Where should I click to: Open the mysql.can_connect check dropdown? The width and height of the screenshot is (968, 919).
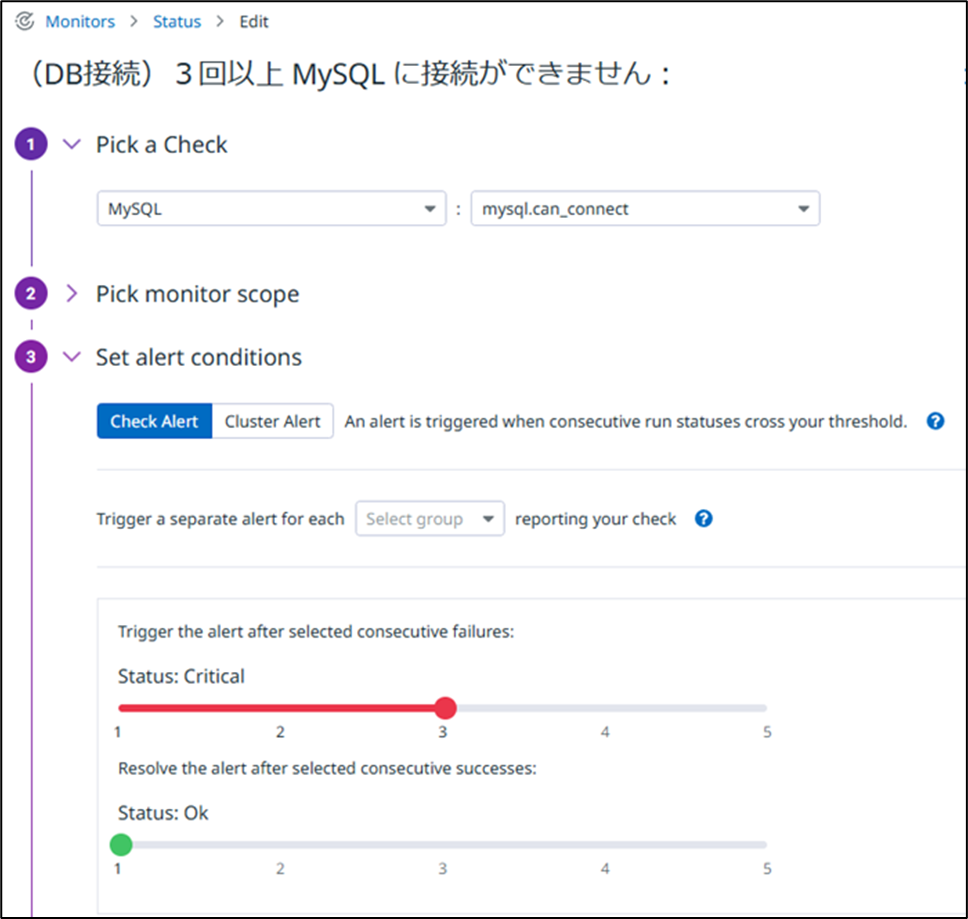(645, 209)
